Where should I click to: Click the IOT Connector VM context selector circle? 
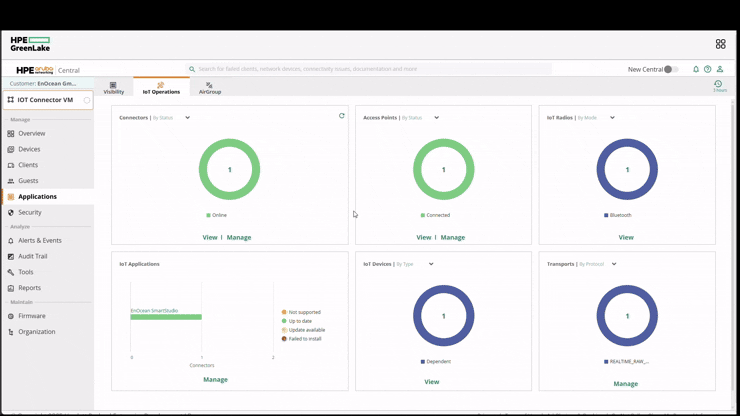[x=87, y=100]
